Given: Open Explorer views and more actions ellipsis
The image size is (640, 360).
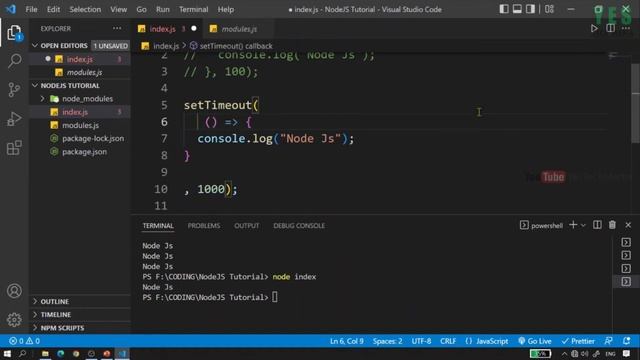Looking at the screenshot, I should 117,29.
